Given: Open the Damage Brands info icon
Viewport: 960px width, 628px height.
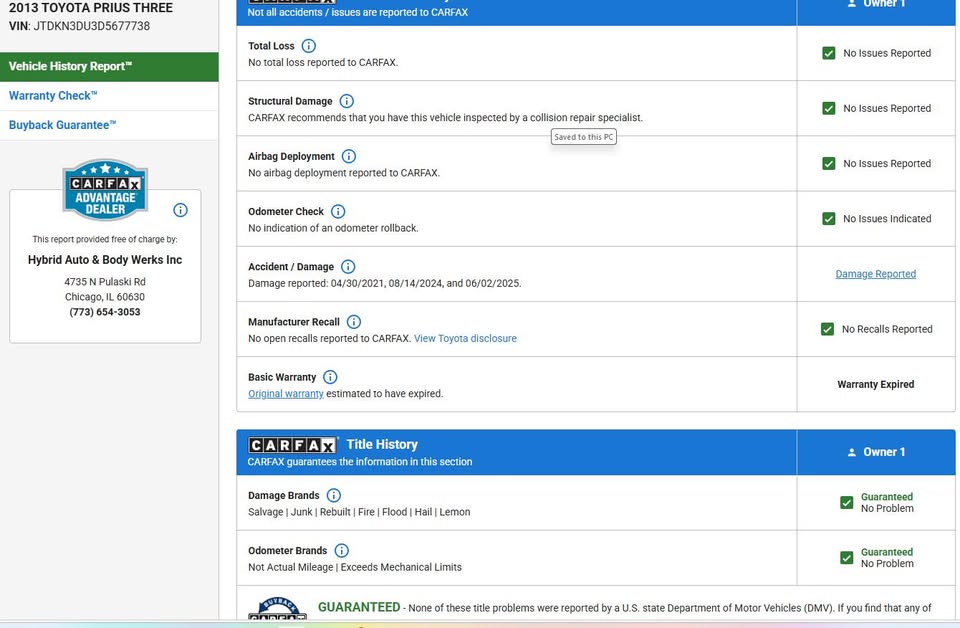Looking at the screenshot, I should [x=334, y=495].
